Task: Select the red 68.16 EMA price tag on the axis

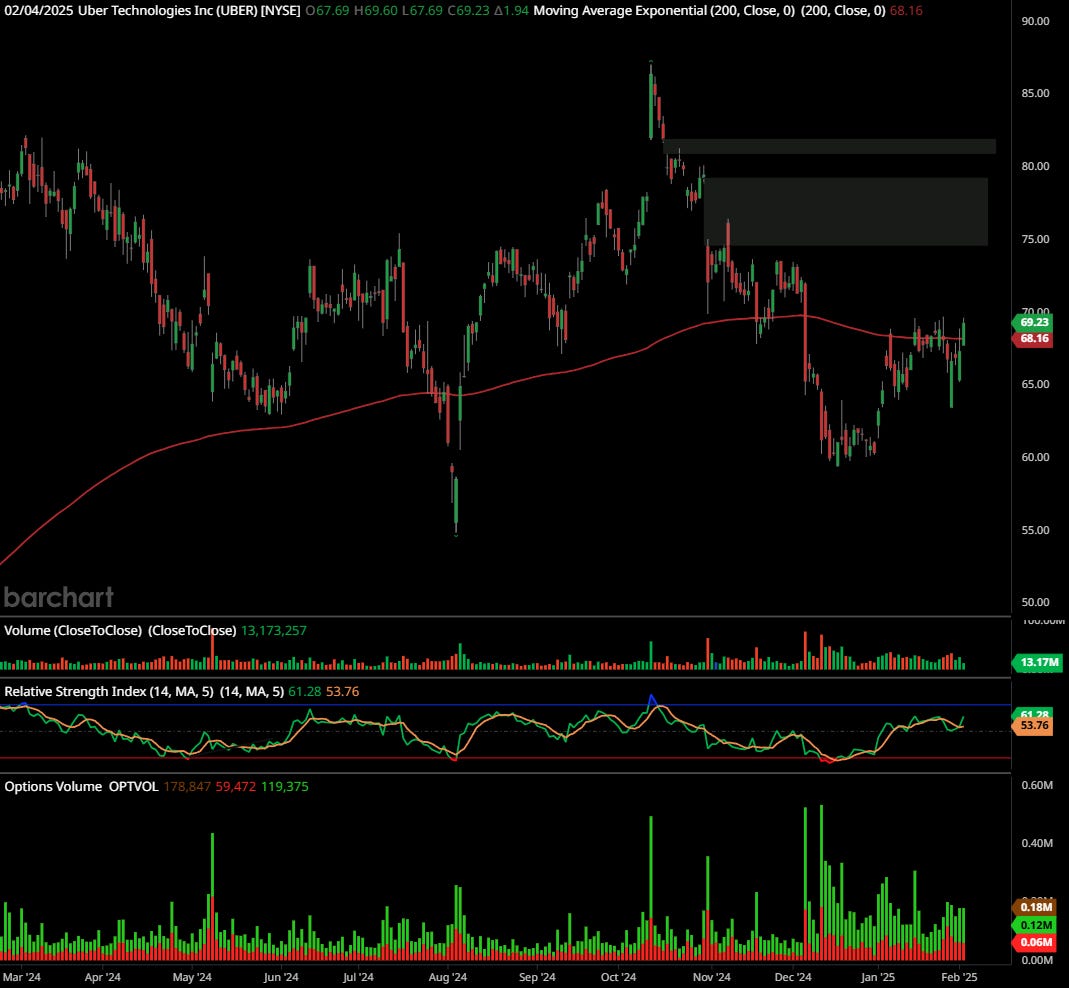Action: pyautogui.click(x=1034, y=338)
